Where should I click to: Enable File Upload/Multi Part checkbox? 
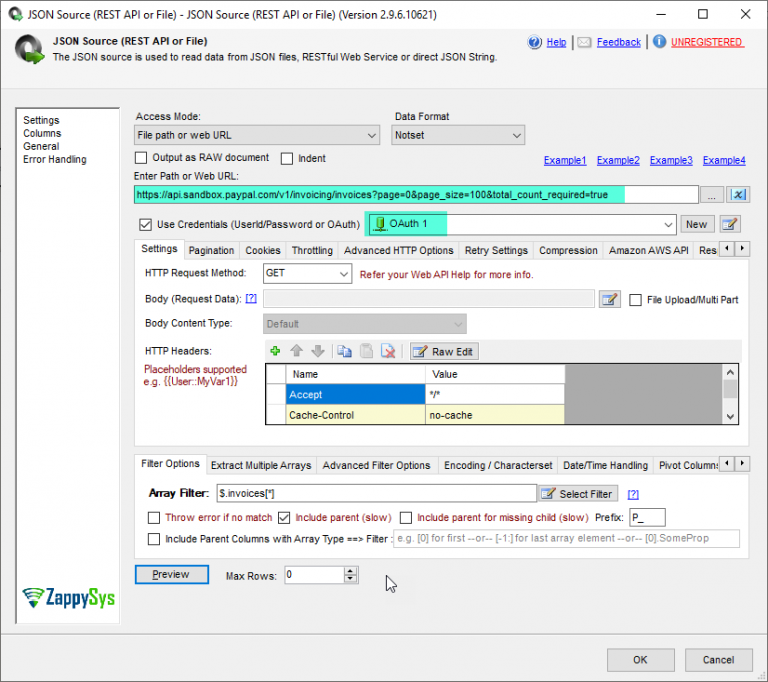[x=635, y=300]
